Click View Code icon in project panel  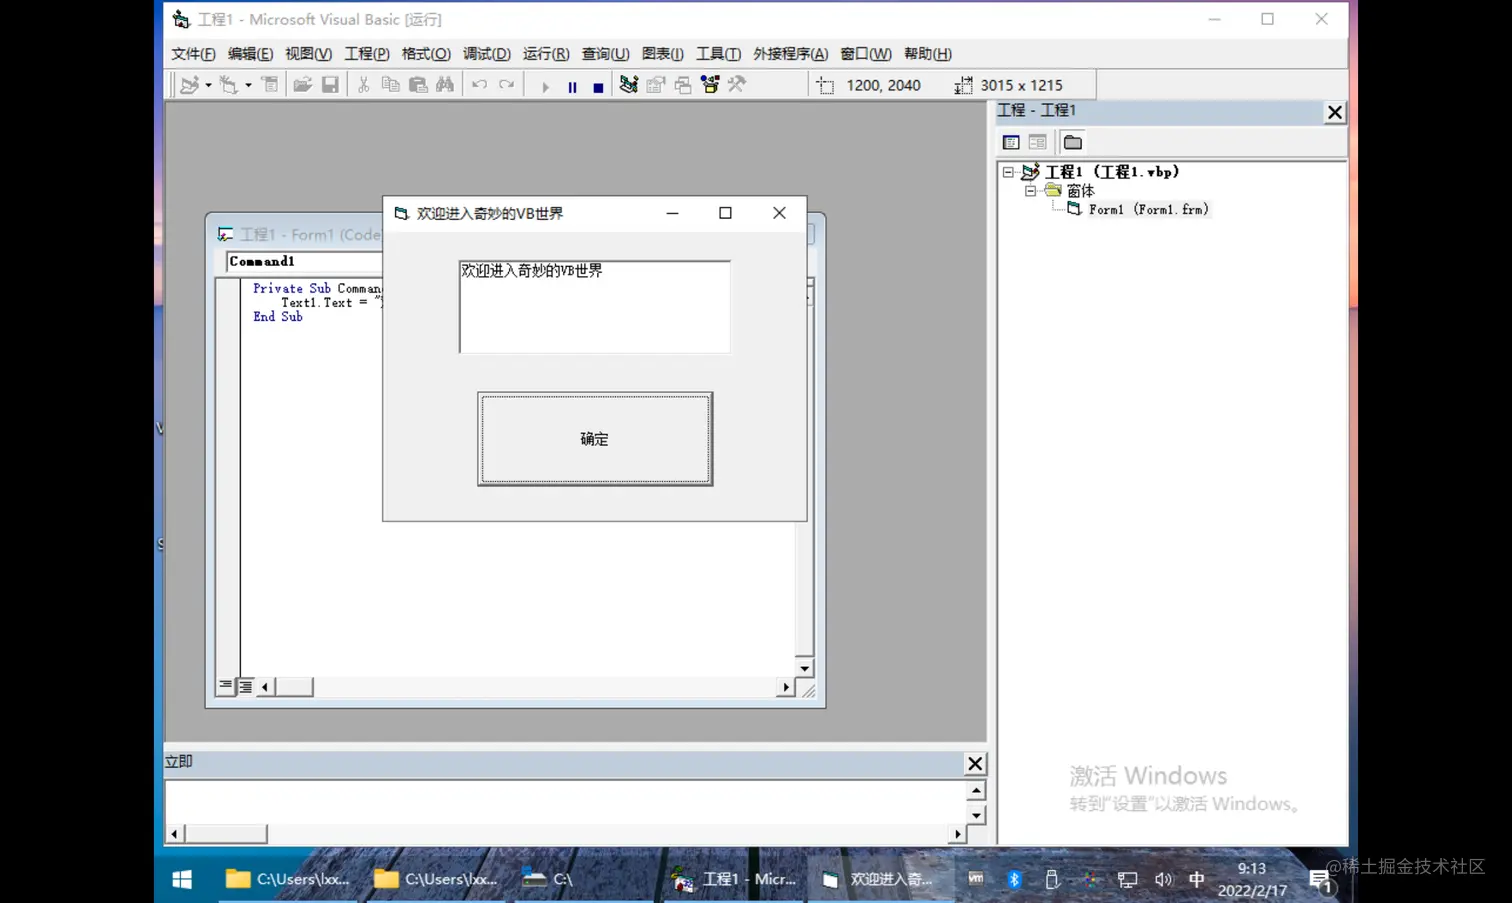pyautogui.click(x=1011, y=142)
